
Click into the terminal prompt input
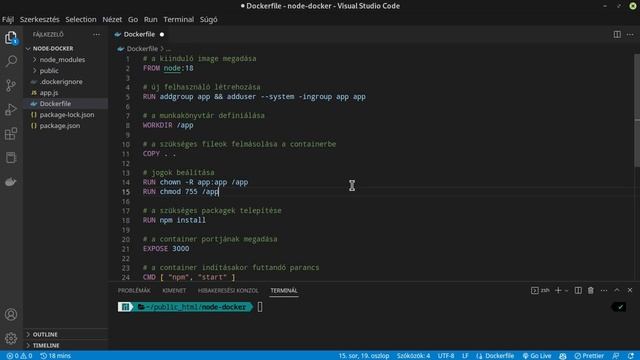(x=260, y=307)
